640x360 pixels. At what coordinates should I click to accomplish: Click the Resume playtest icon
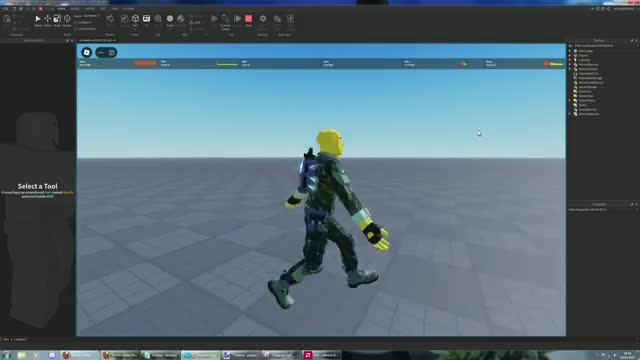[x=237, y=19]
